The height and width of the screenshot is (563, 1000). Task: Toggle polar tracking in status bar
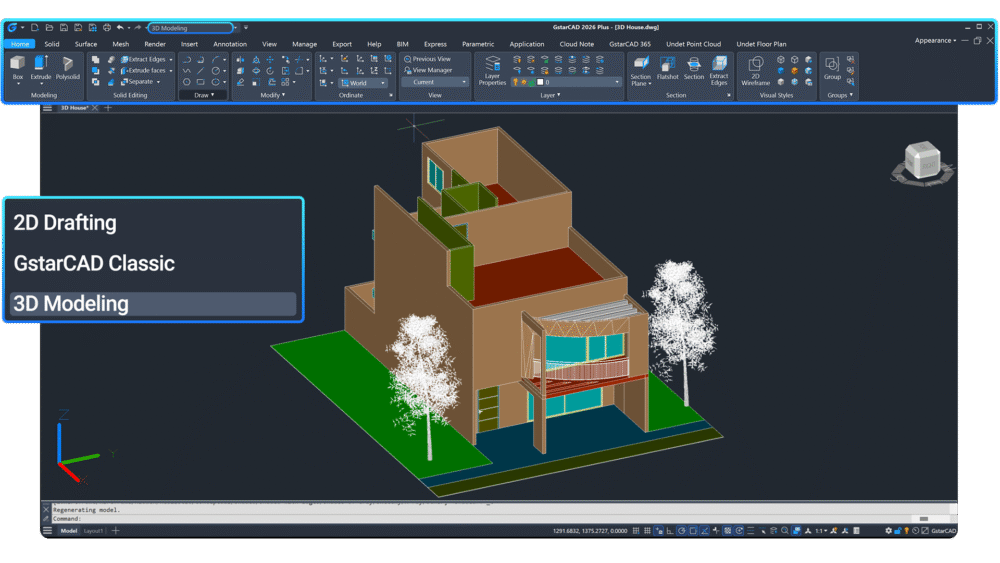[682, 530]
